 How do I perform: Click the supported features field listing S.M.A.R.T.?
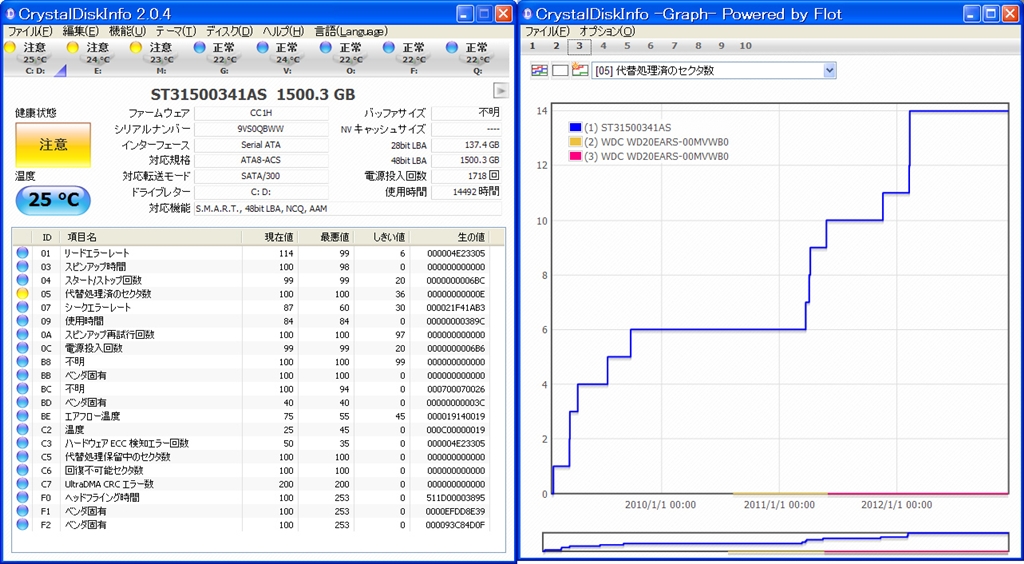[347, 208]
